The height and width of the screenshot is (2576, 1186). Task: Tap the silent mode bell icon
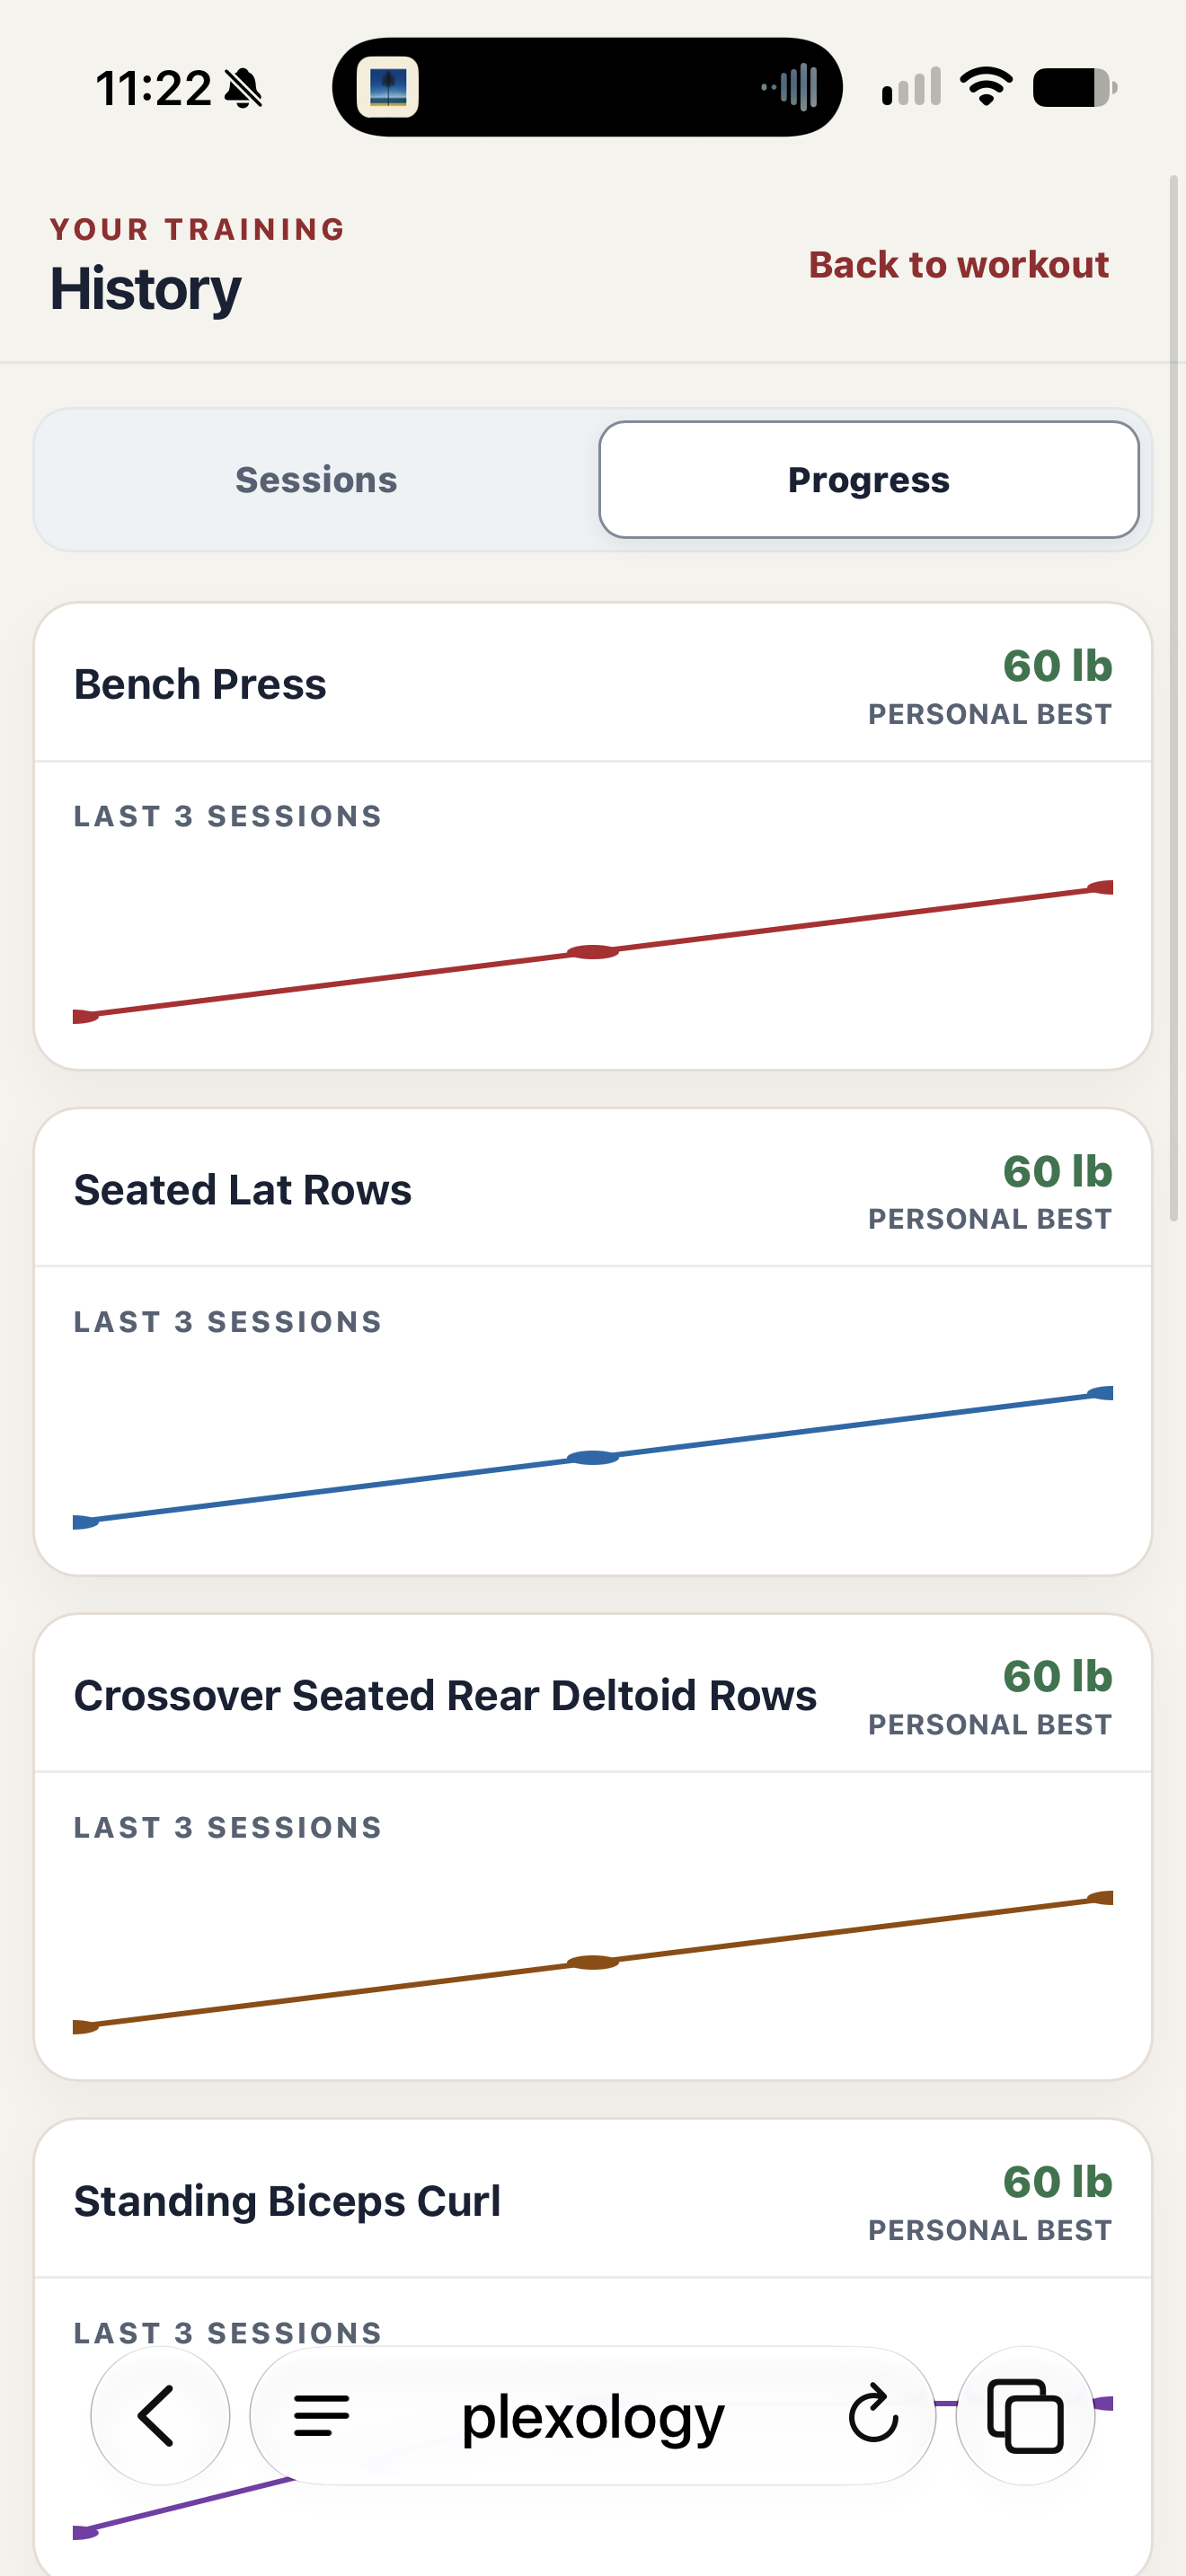(x=243, y=88)
